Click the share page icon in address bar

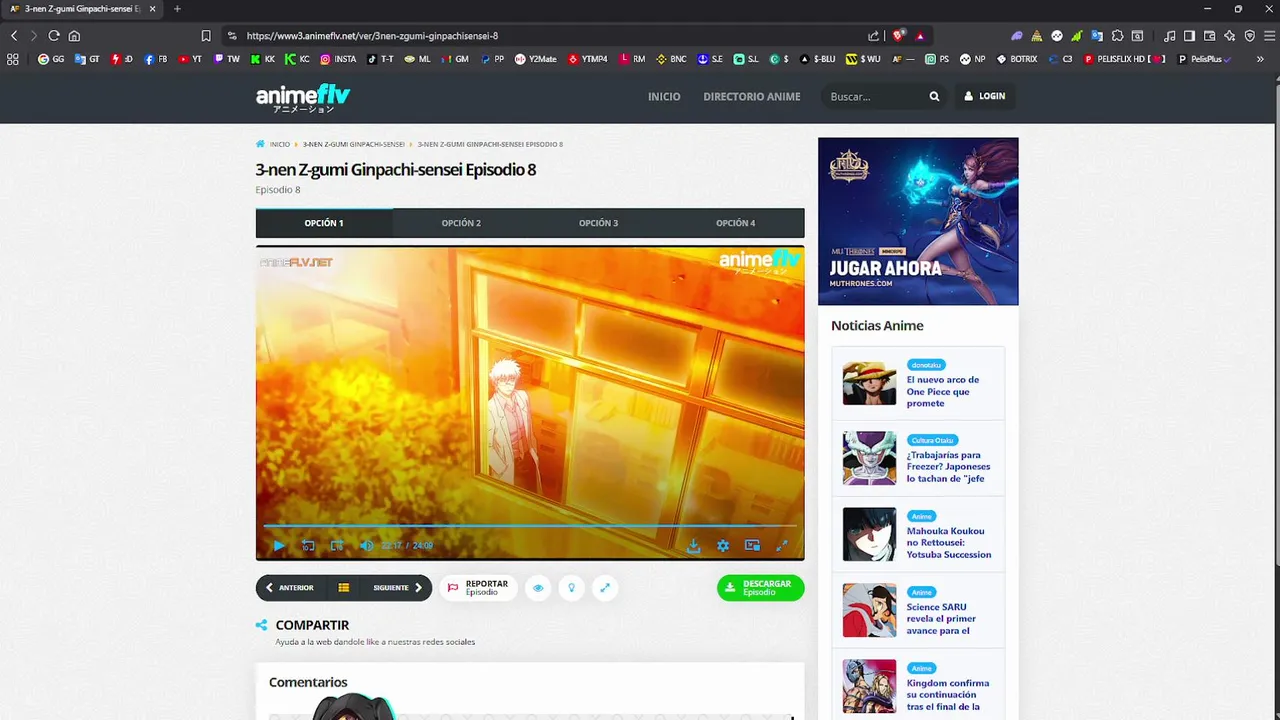point(873,36)
